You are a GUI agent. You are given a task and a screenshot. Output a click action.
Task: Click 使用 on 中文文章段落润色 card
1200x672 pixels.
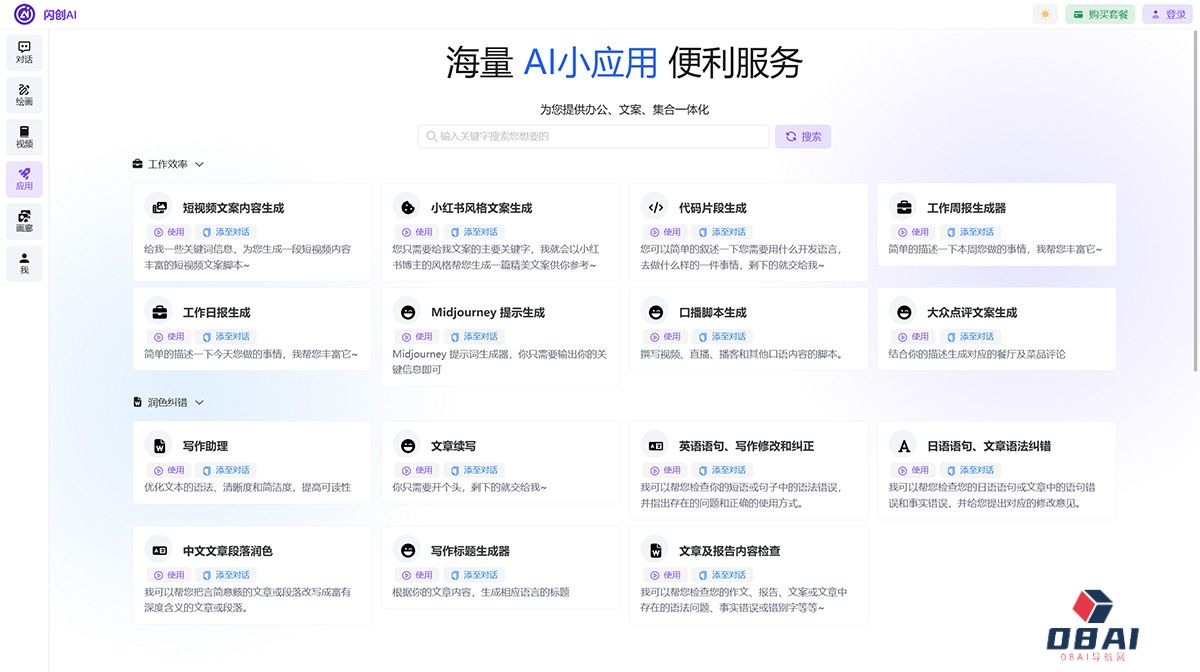(168, 575)
